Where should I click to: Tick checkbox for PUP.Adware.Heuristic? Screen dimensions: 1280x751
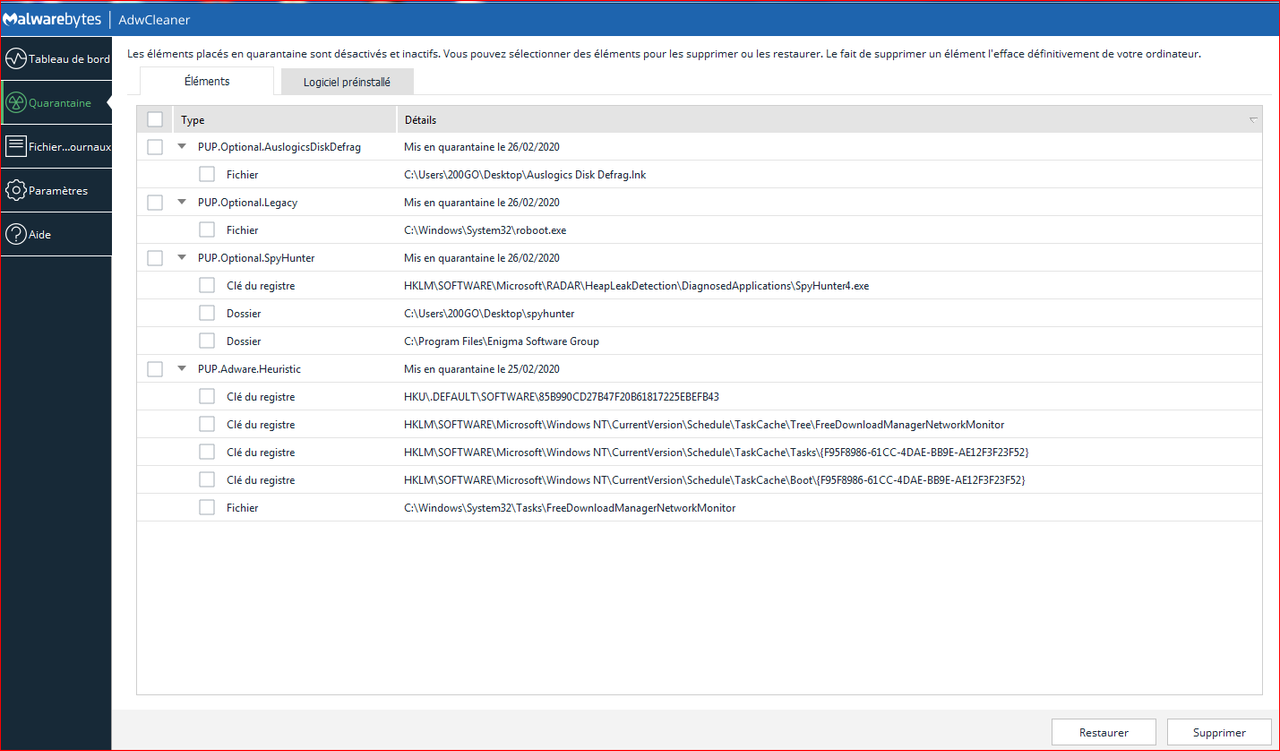[155, 369]
